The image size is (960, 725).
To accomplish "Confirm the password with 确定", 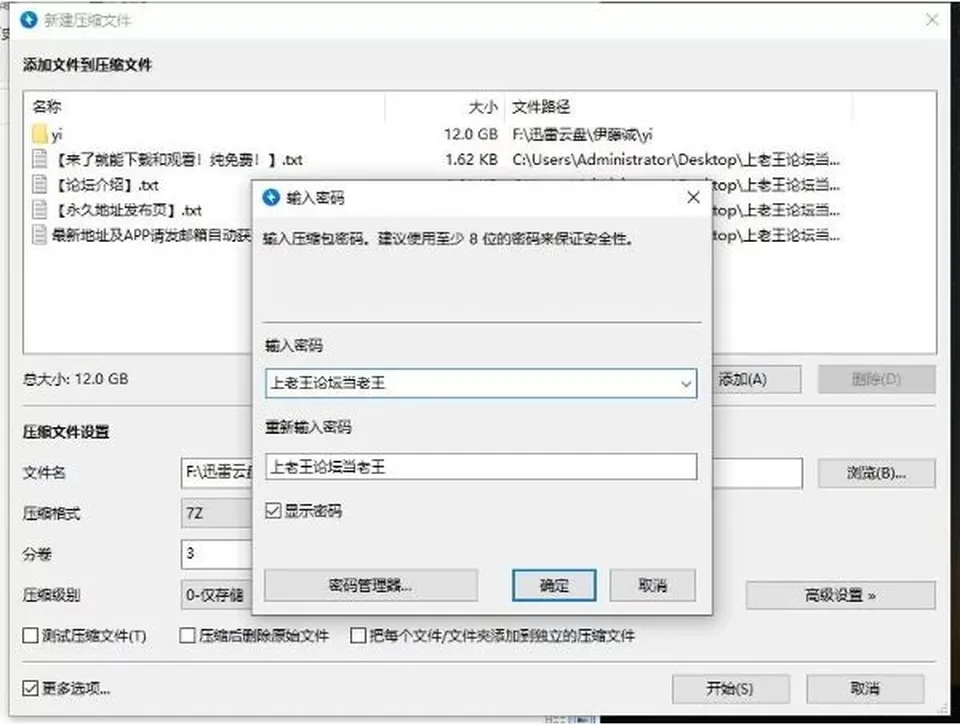I will point(554,585).
